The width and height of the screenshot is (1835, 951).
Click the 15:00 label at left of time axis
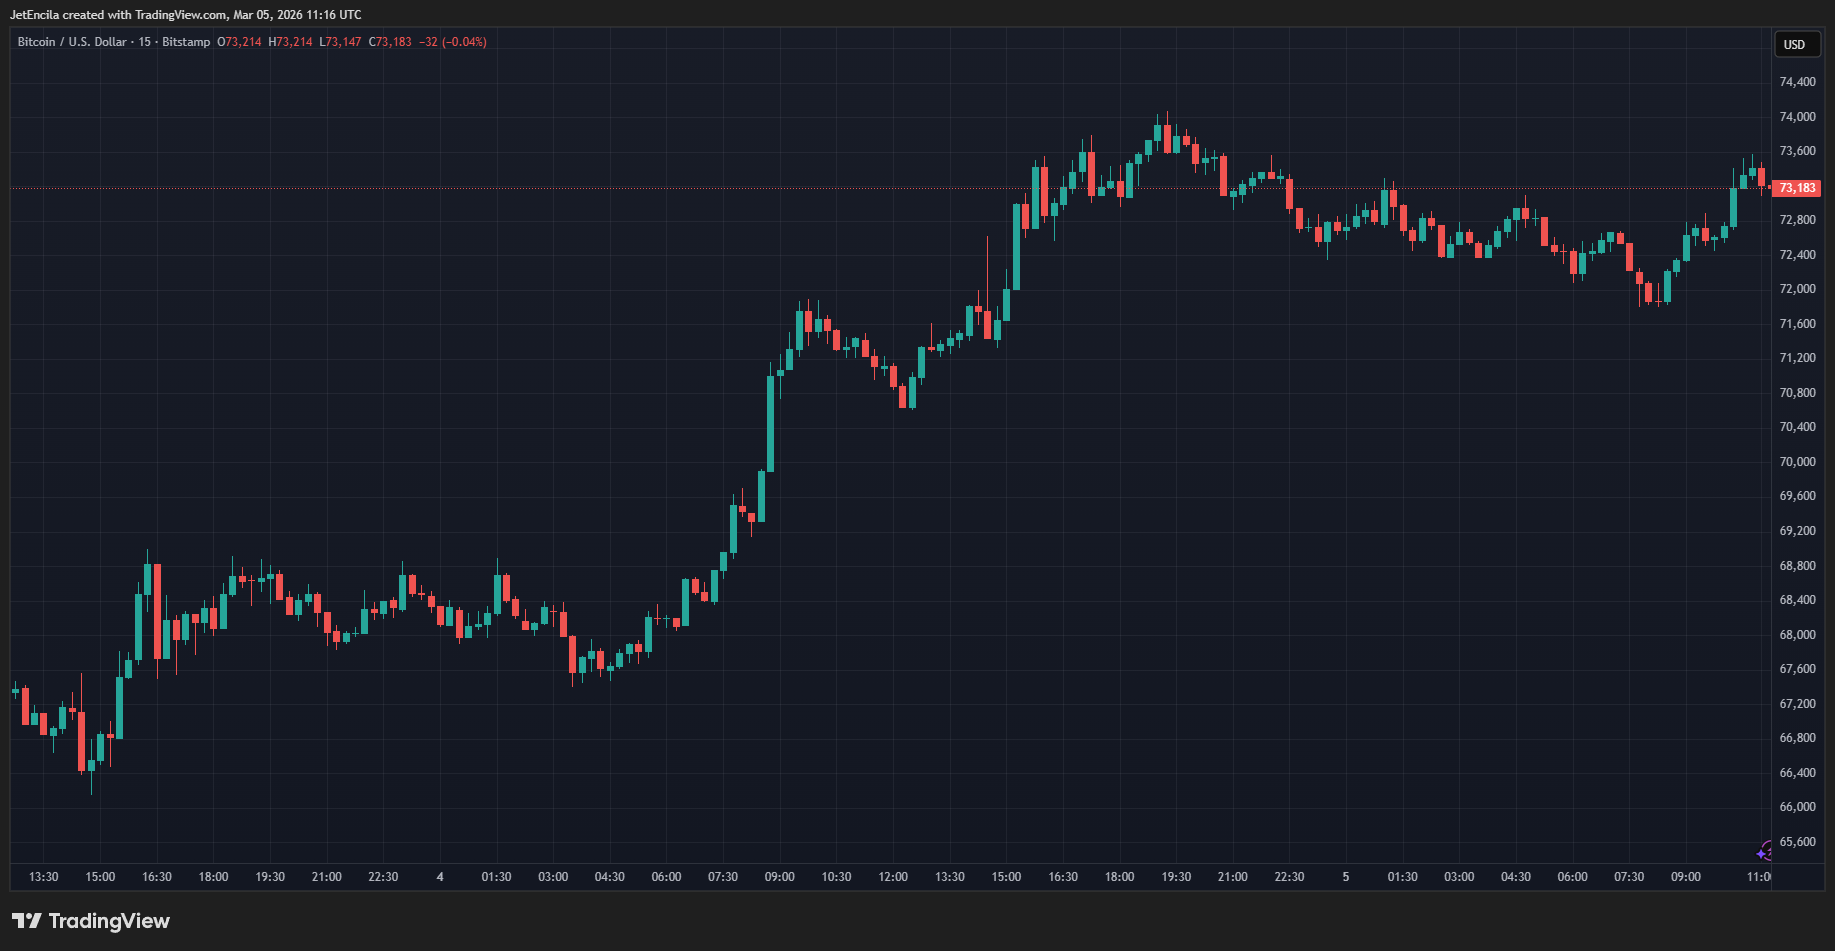100,877
